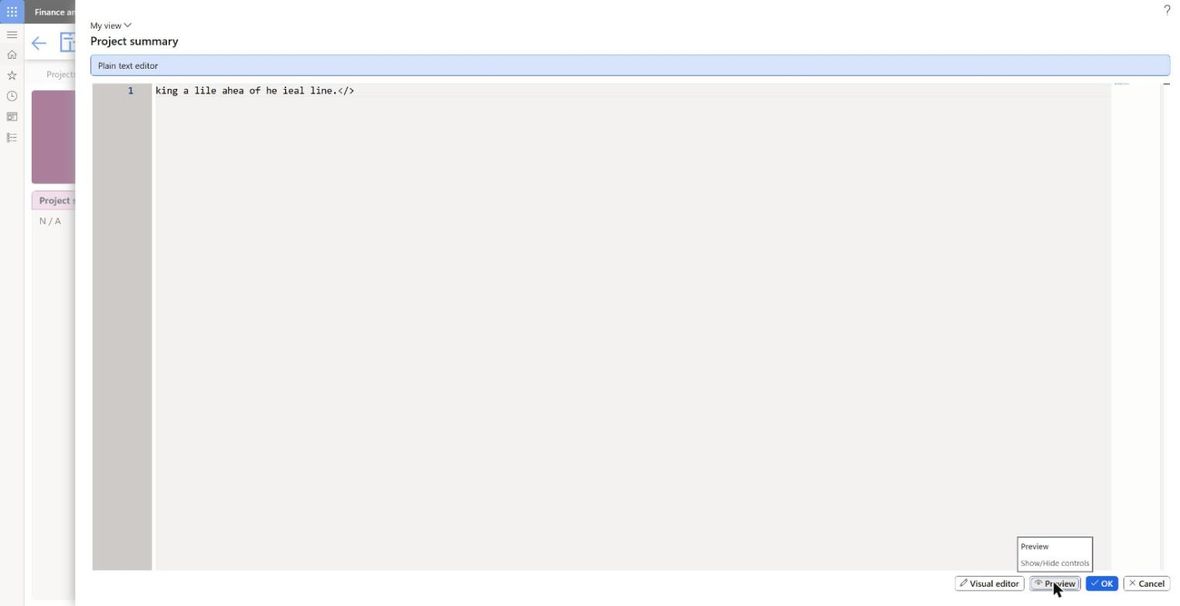Click the Project summary title

pos(134,41)
